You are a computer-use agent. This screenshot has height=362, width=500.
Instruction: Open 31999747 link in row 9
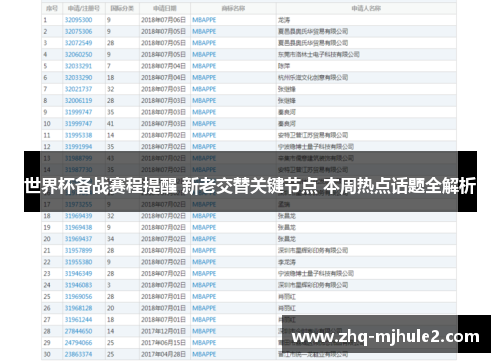(x=78, y=112)
